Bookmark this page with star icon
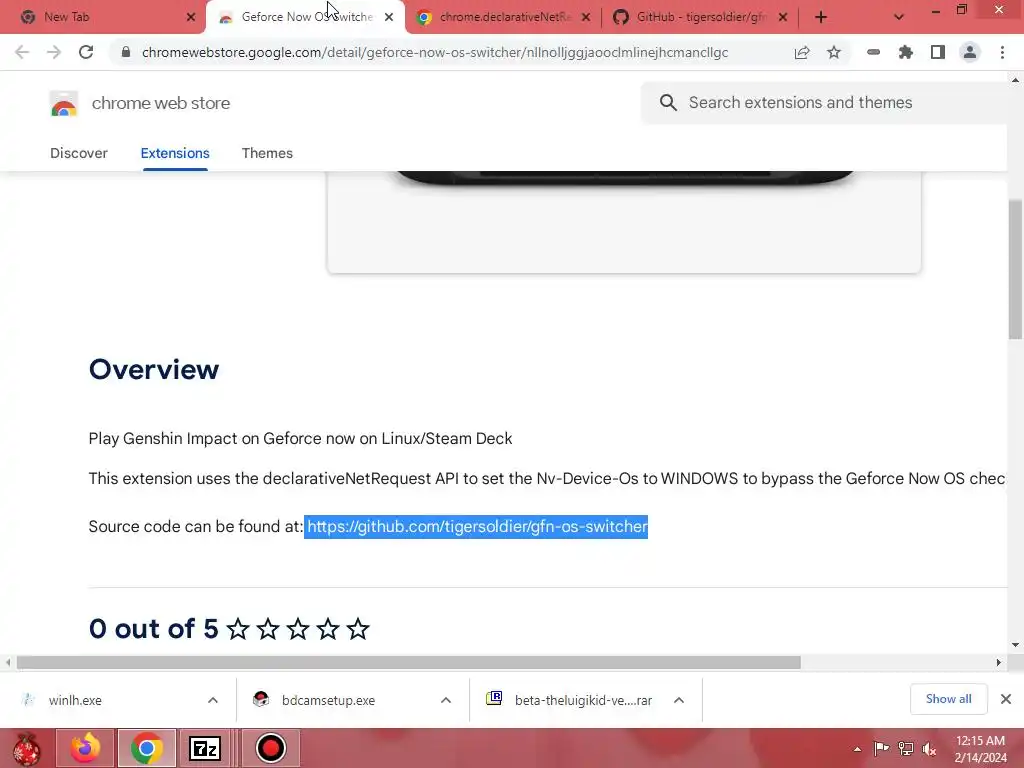Screen dimensions: 1024x768 834,52
